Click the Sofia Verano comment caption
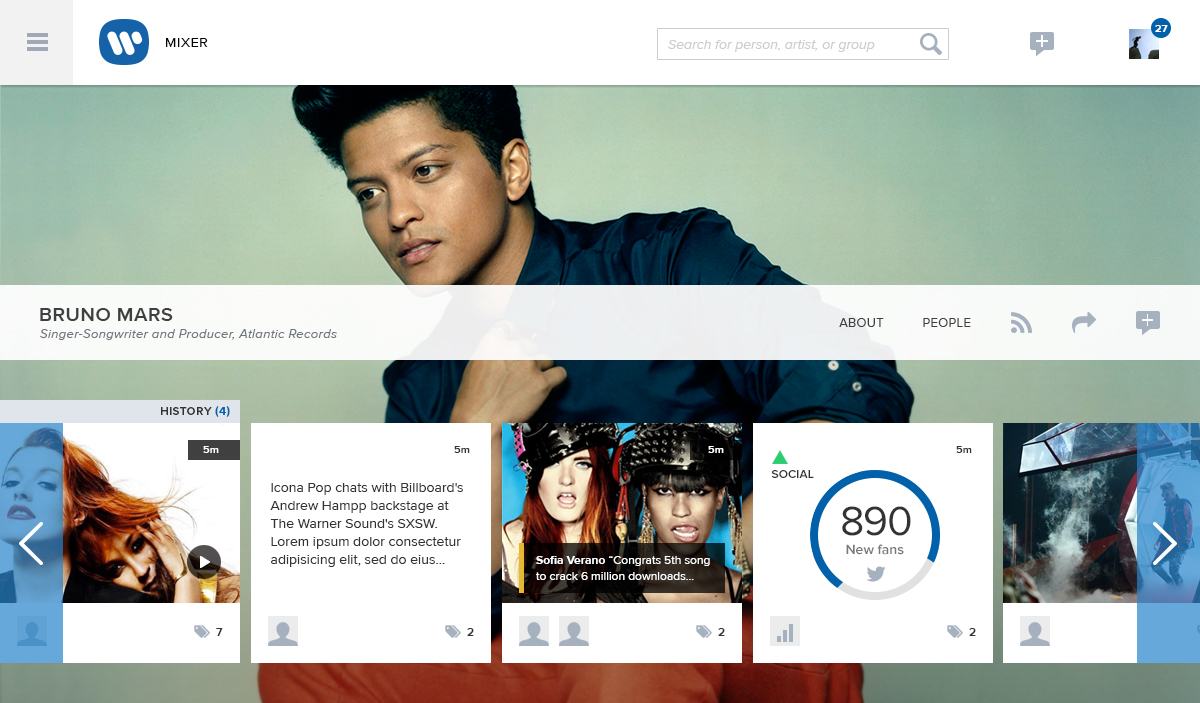Viewport: 1200px width, 703px height. (622, 568)
